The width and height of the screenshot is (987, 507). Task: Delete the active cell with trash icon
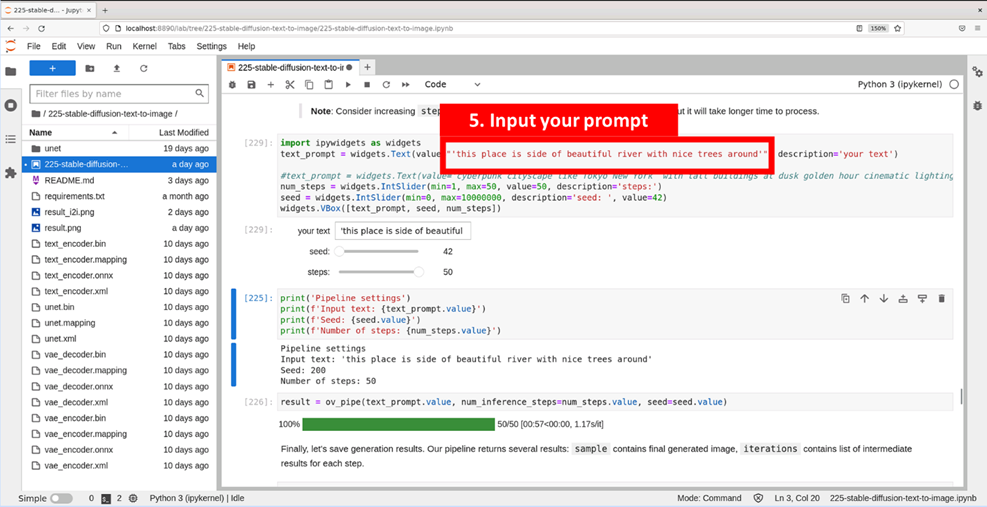942,299
